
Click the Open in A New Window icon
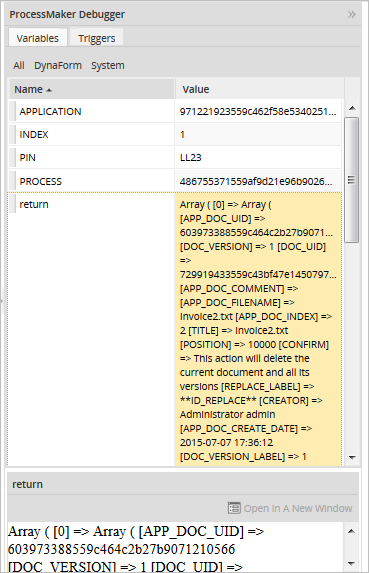[234, 508]
